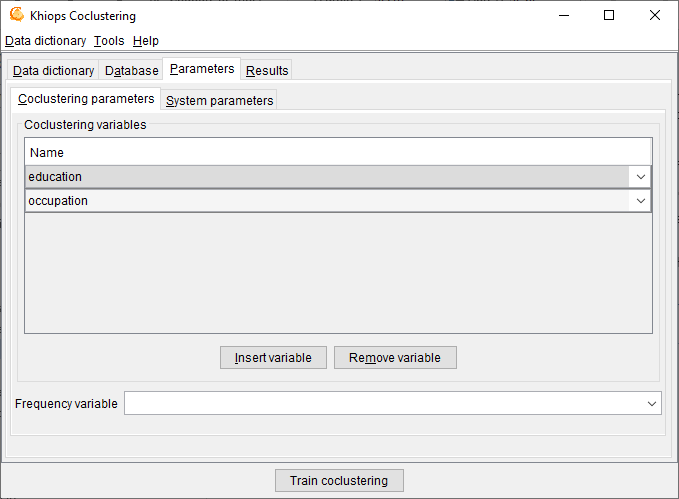Open the Help menu
Viewport: 679px width, 499px height.
pos(146,41)
